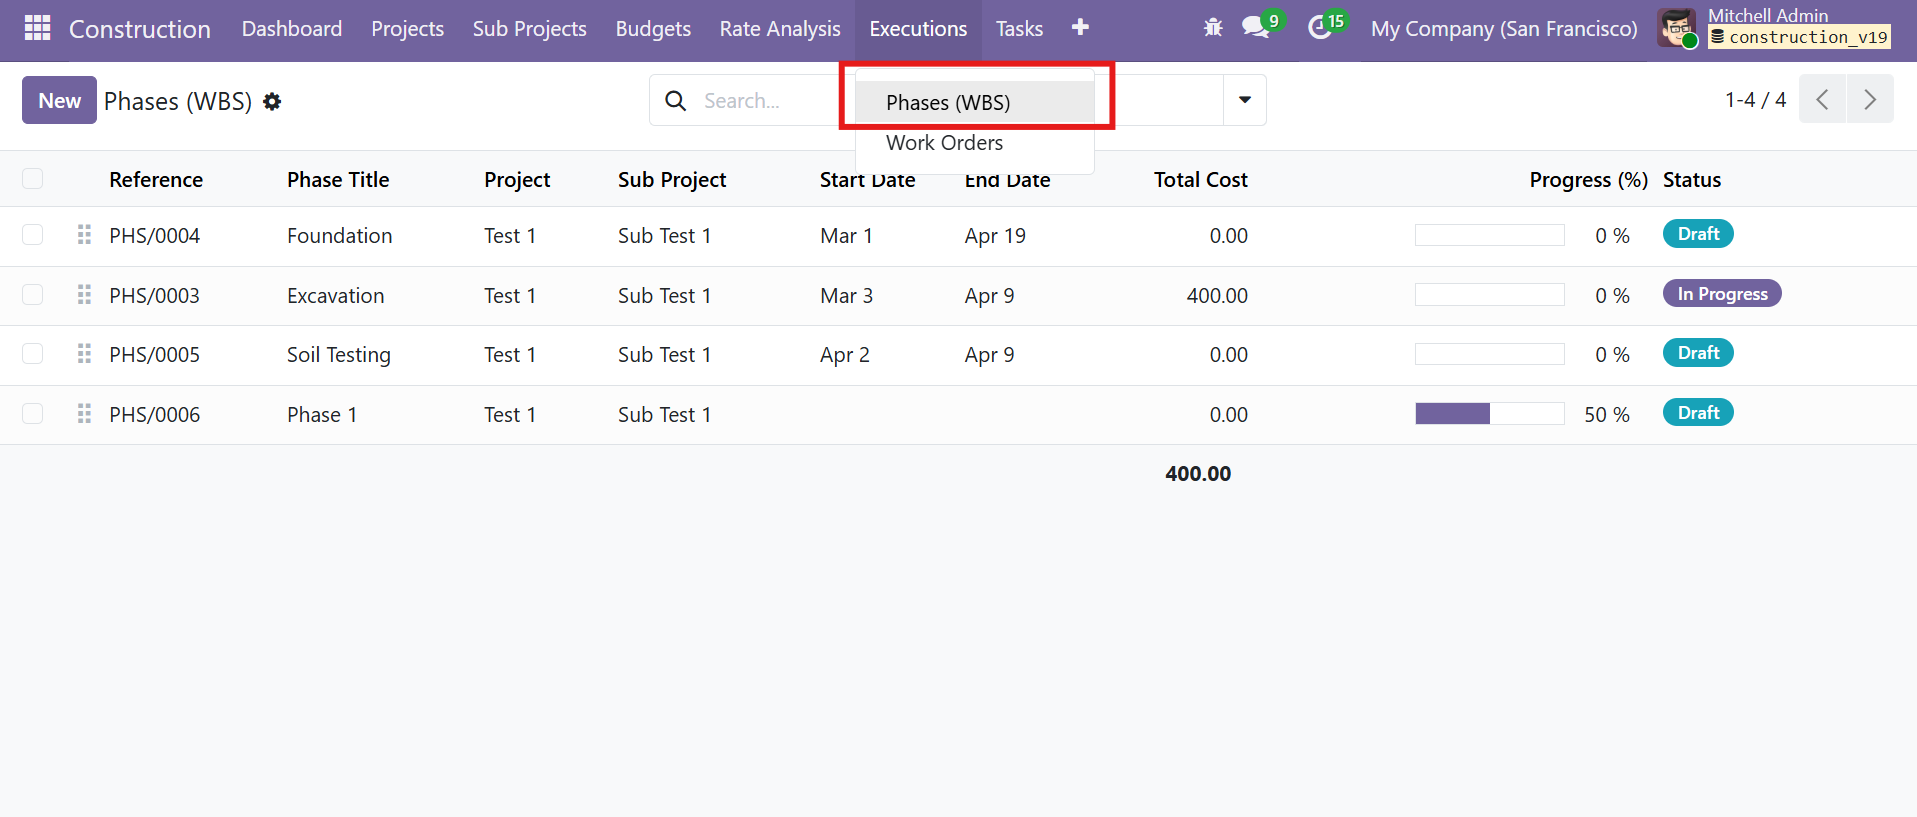This screenshot has width=1917, height=817.
Task: Click the 50% progress bar of PHS/0006
Action: (x=1490, y=414)
